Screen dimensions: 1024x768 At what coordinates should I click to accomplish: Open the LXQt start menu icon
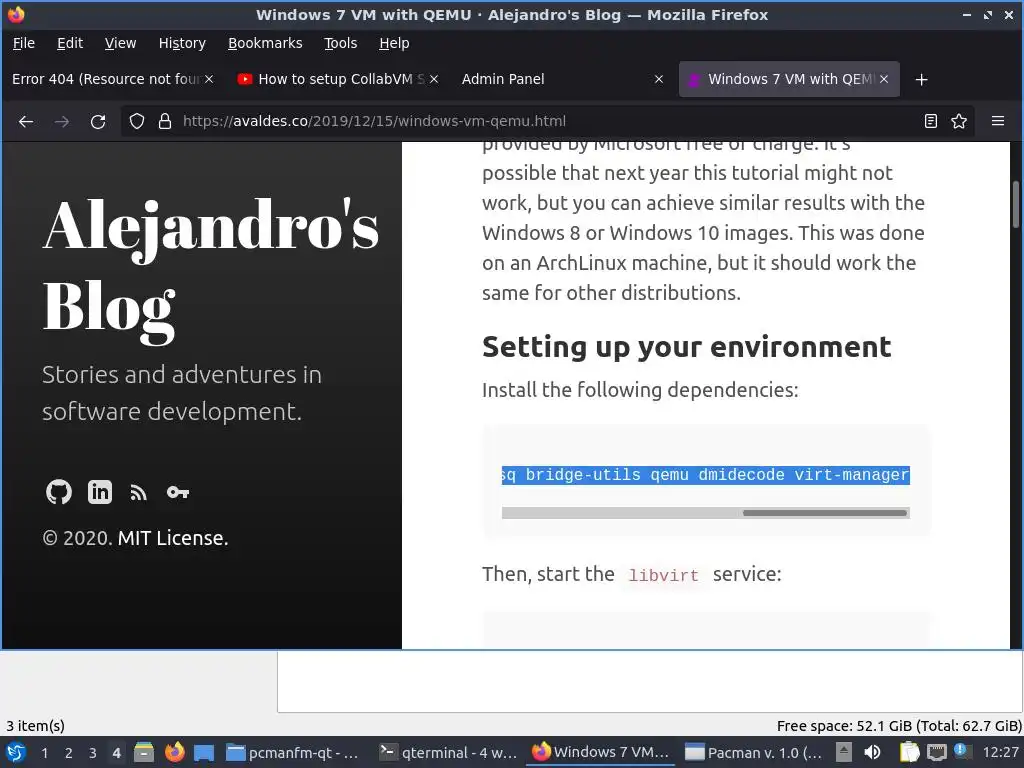coord(16,753)
